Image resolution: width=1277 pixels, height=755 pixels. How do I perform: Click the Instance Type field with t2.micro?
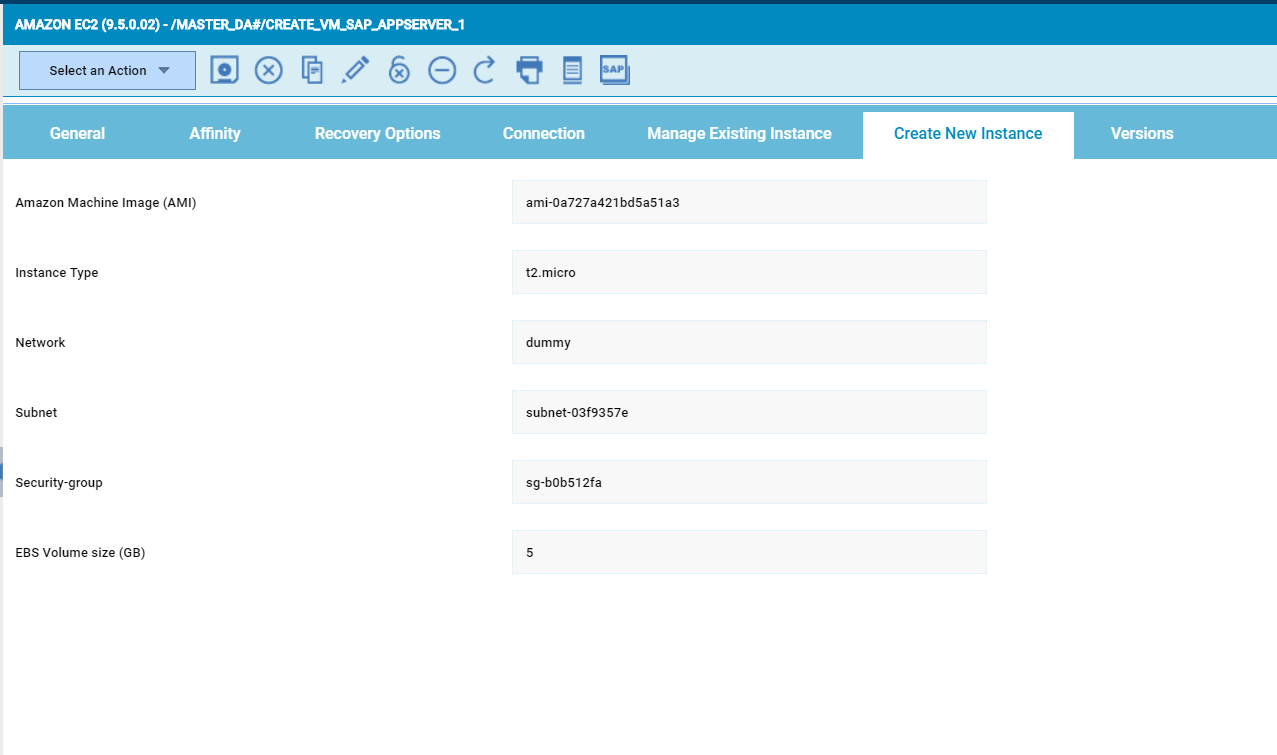pyautogui.click(x=749, y=272)
